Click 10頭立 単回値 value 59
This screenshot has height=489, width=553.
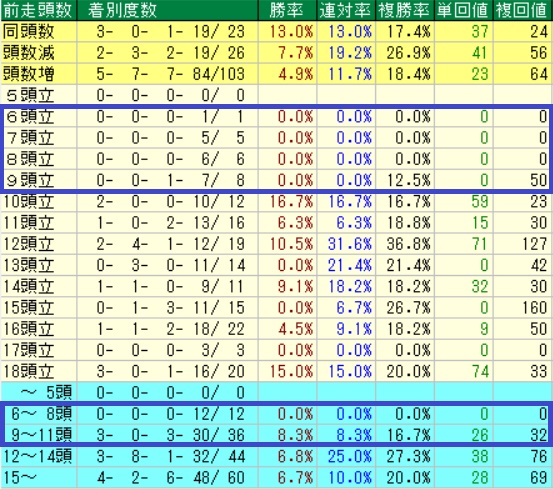[x=480, y=201]
